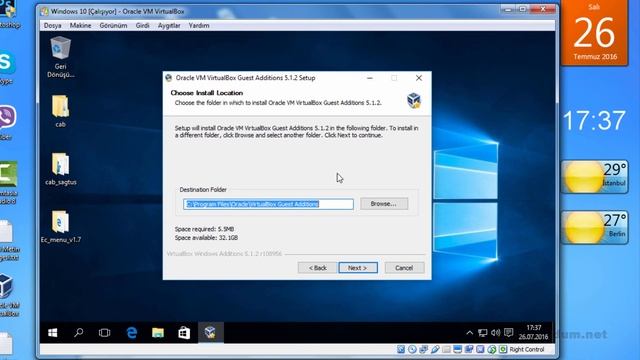Viewport: 640px width, 360px height.
Task: Open the Action Center notification icon
Action: pyautogui.click(x=509, y=333)
